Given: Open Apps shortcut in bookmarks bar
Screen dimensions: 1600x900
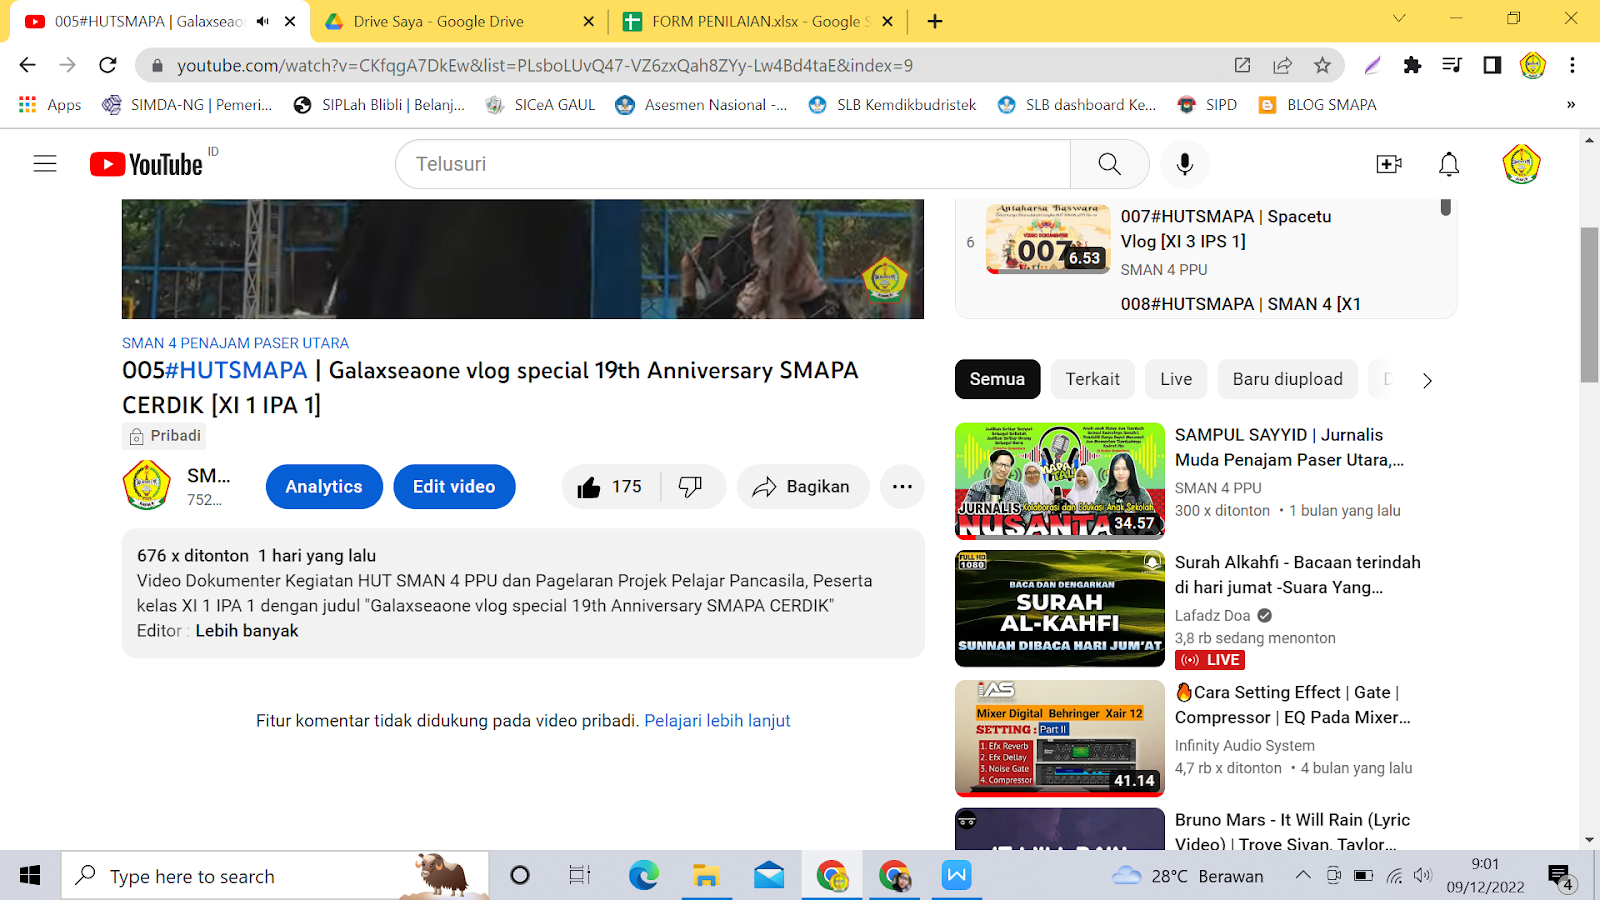Looking at the screenshot, I should [x=50, y=105].
